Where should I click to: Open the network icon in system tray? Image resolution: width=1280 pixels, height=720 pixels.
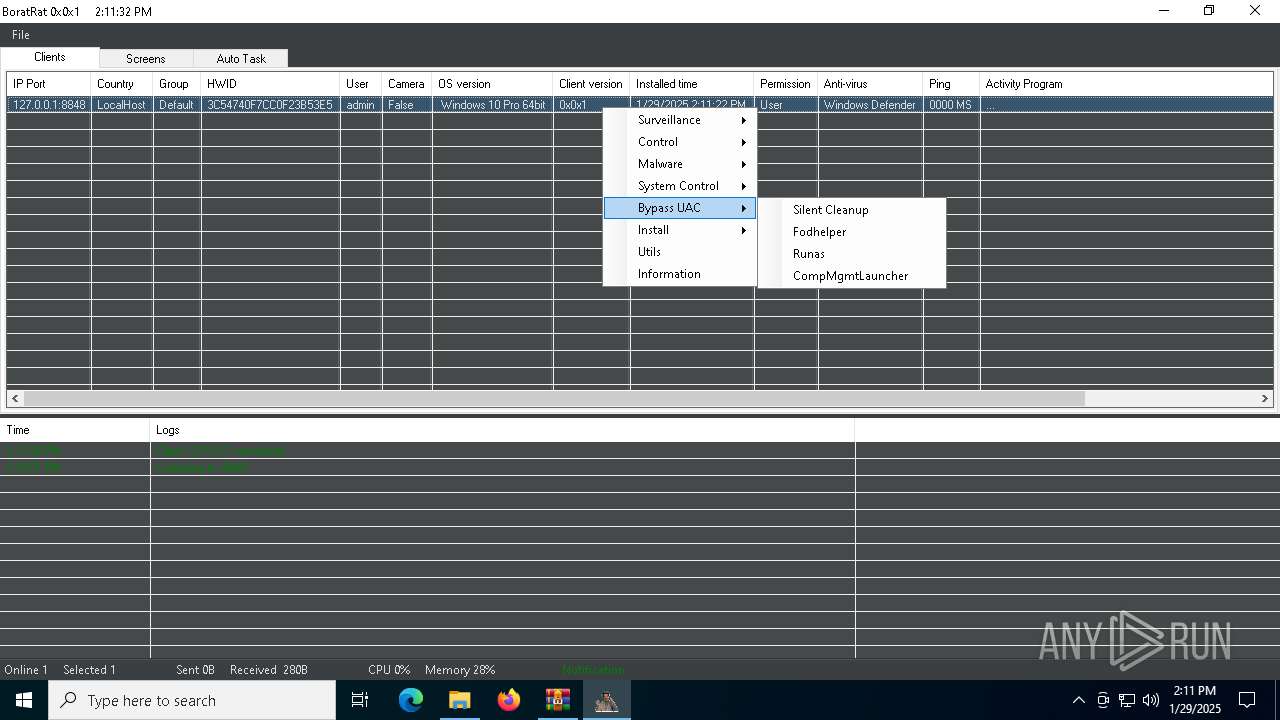pos(1127,700)
